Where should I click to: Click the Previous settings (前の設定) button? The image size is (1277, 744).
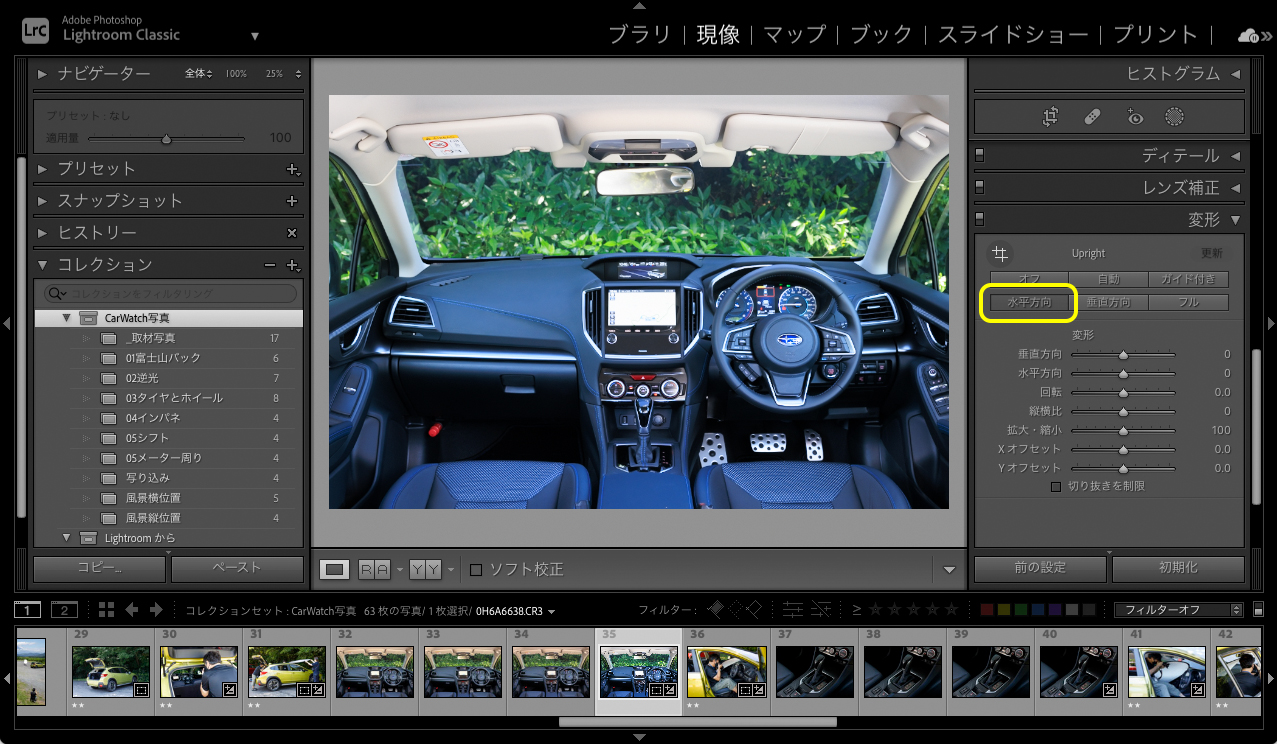[x=1040, y=568]
